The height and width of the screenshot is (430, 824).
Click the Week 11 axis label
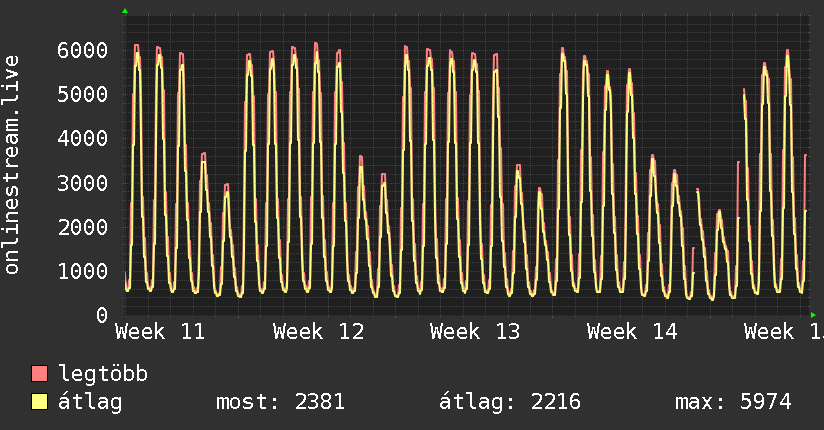click(x=160, y=332)
